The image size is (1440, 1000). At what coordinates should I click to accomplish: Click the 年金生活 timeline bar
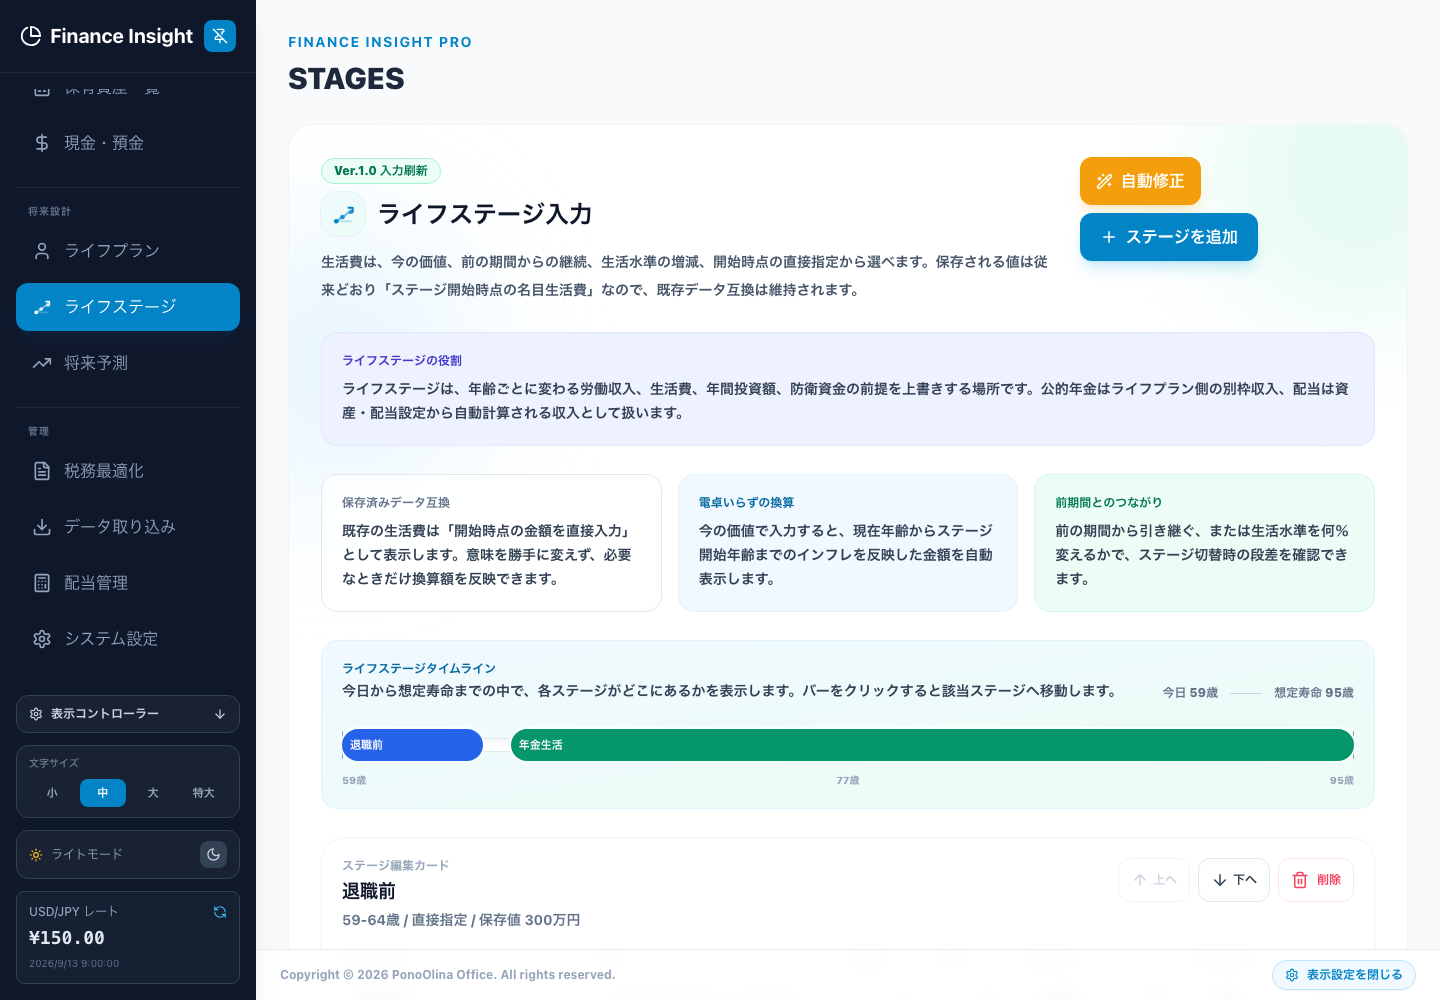pos(932,745)
